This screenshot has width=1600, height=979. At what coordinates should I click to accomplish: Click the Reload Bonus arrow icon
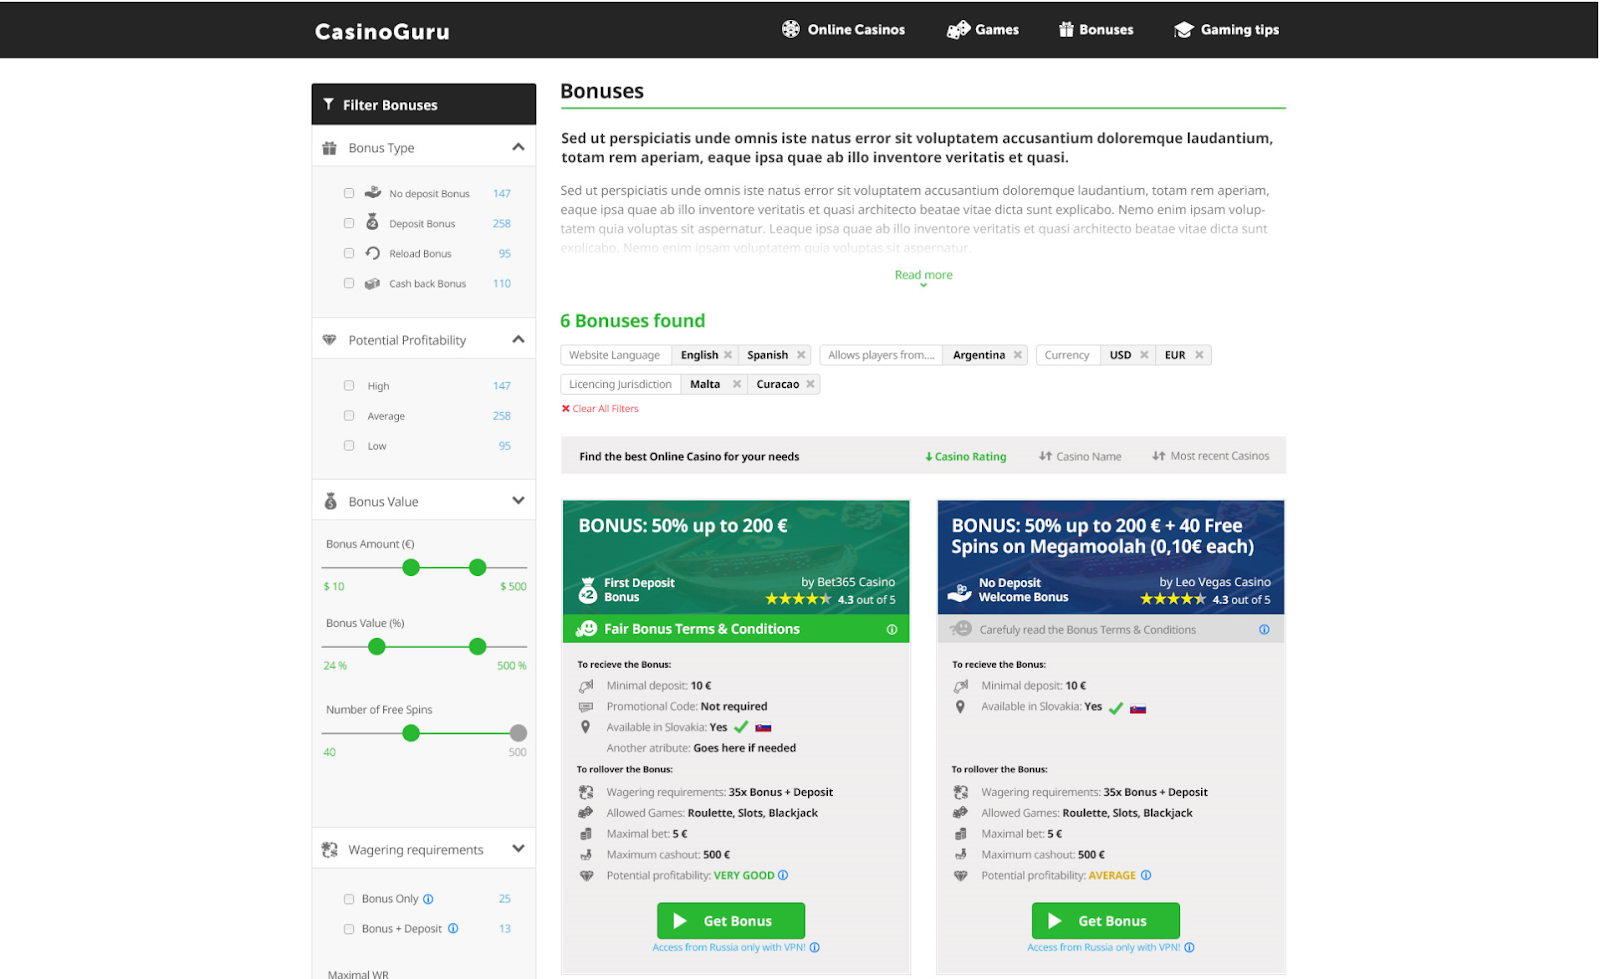click(372, 253)
